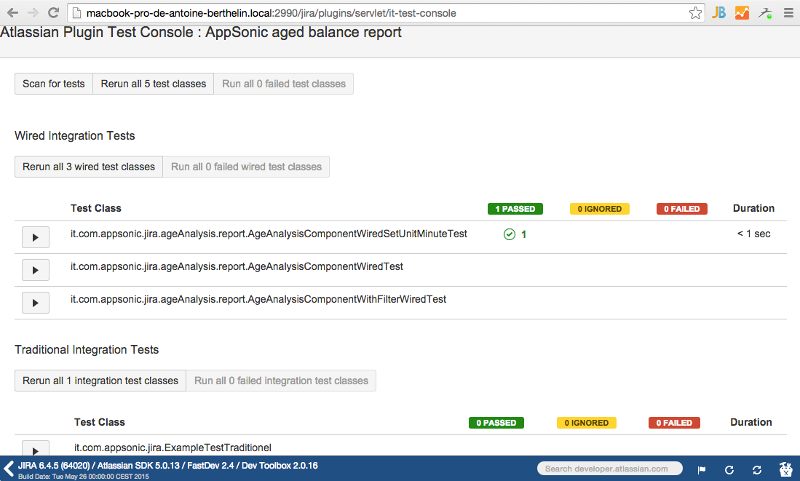Image resolution: width=800 pixels, height=481 pixels.
Task: Open the JB browser extension
Action: [719, 13]
